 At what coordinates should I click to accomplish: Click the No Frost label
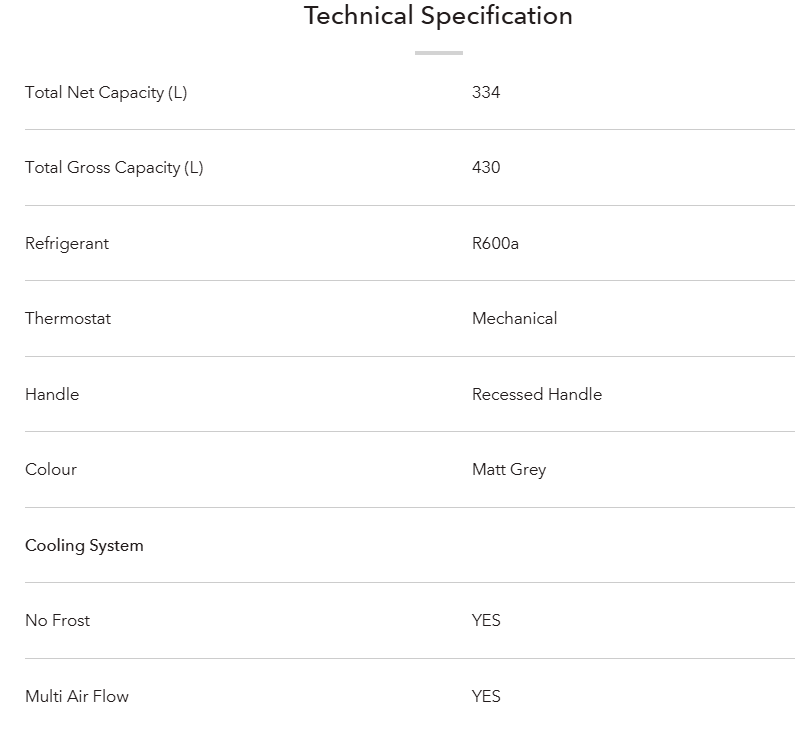(57, 621)
